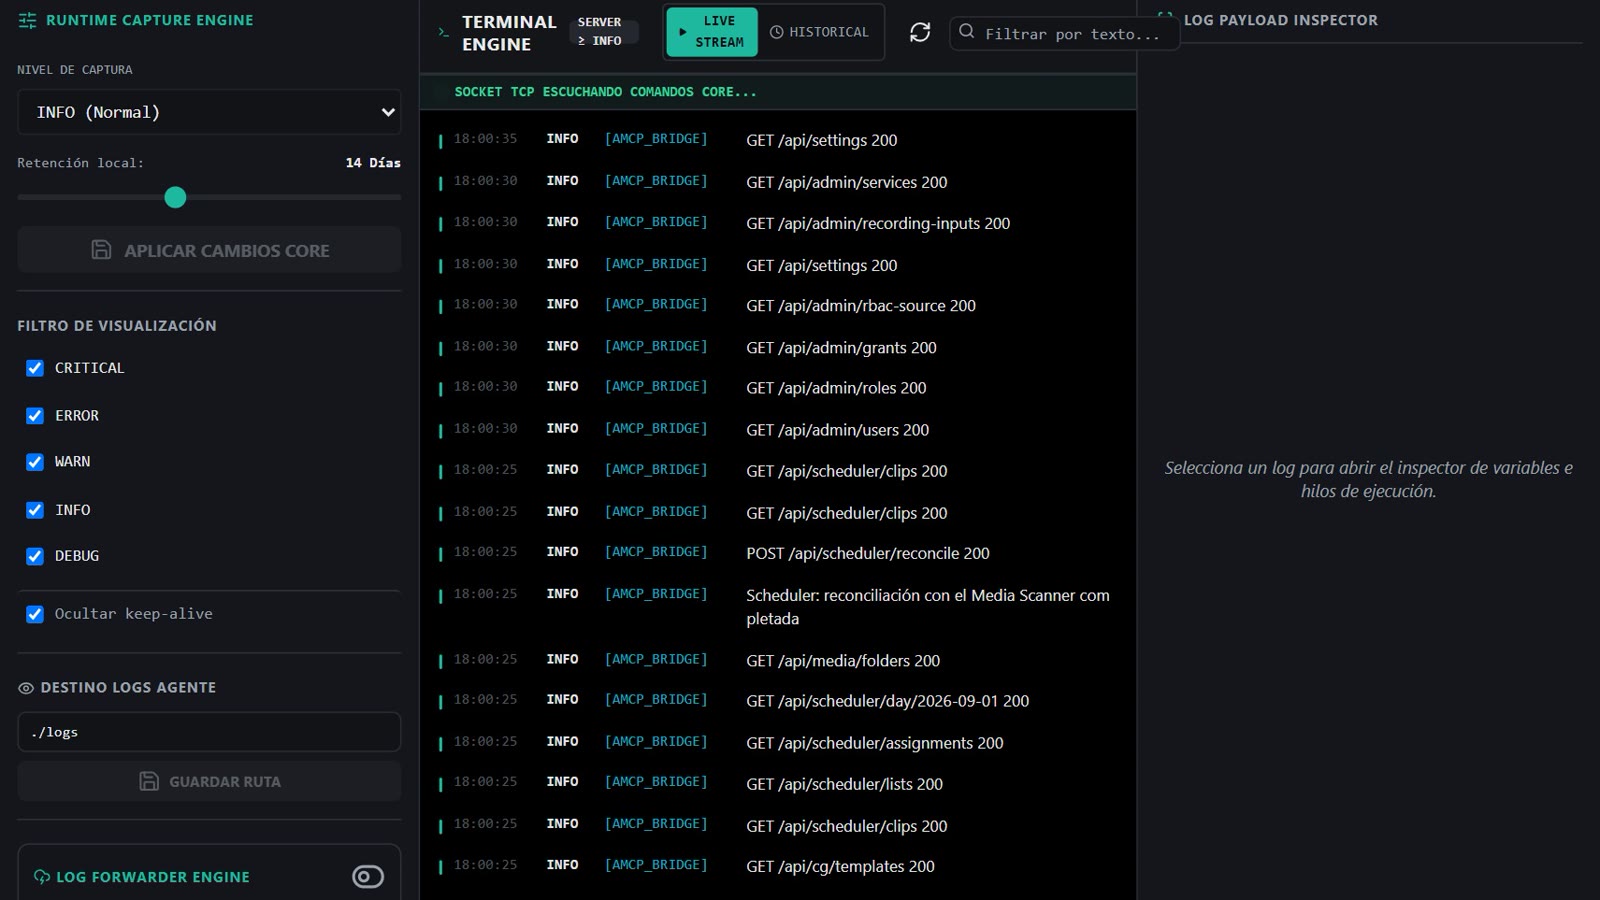Select the GET /api/scheduler/assignments 200 entry
This screenshot has width=1600, height=900.
778,743
